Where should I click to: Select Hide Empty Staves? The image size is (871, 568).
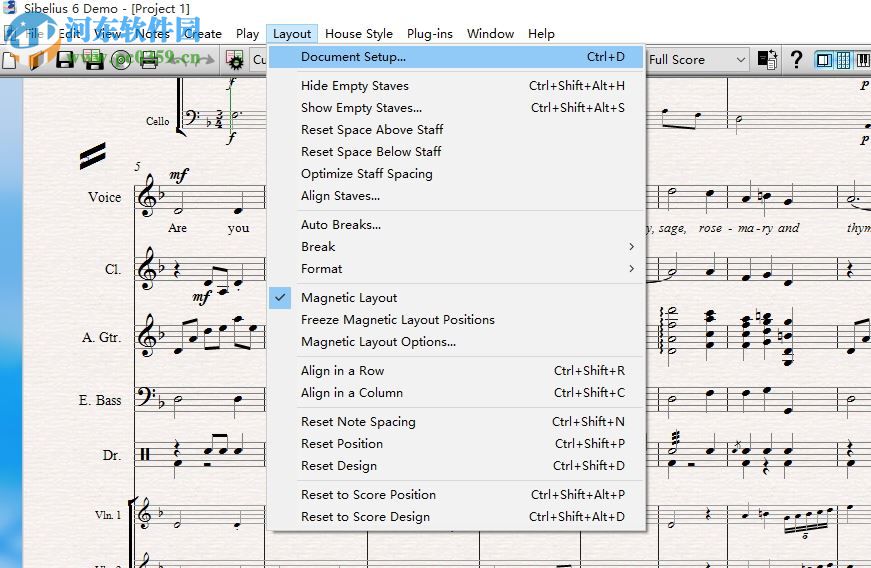click(455, 86)
